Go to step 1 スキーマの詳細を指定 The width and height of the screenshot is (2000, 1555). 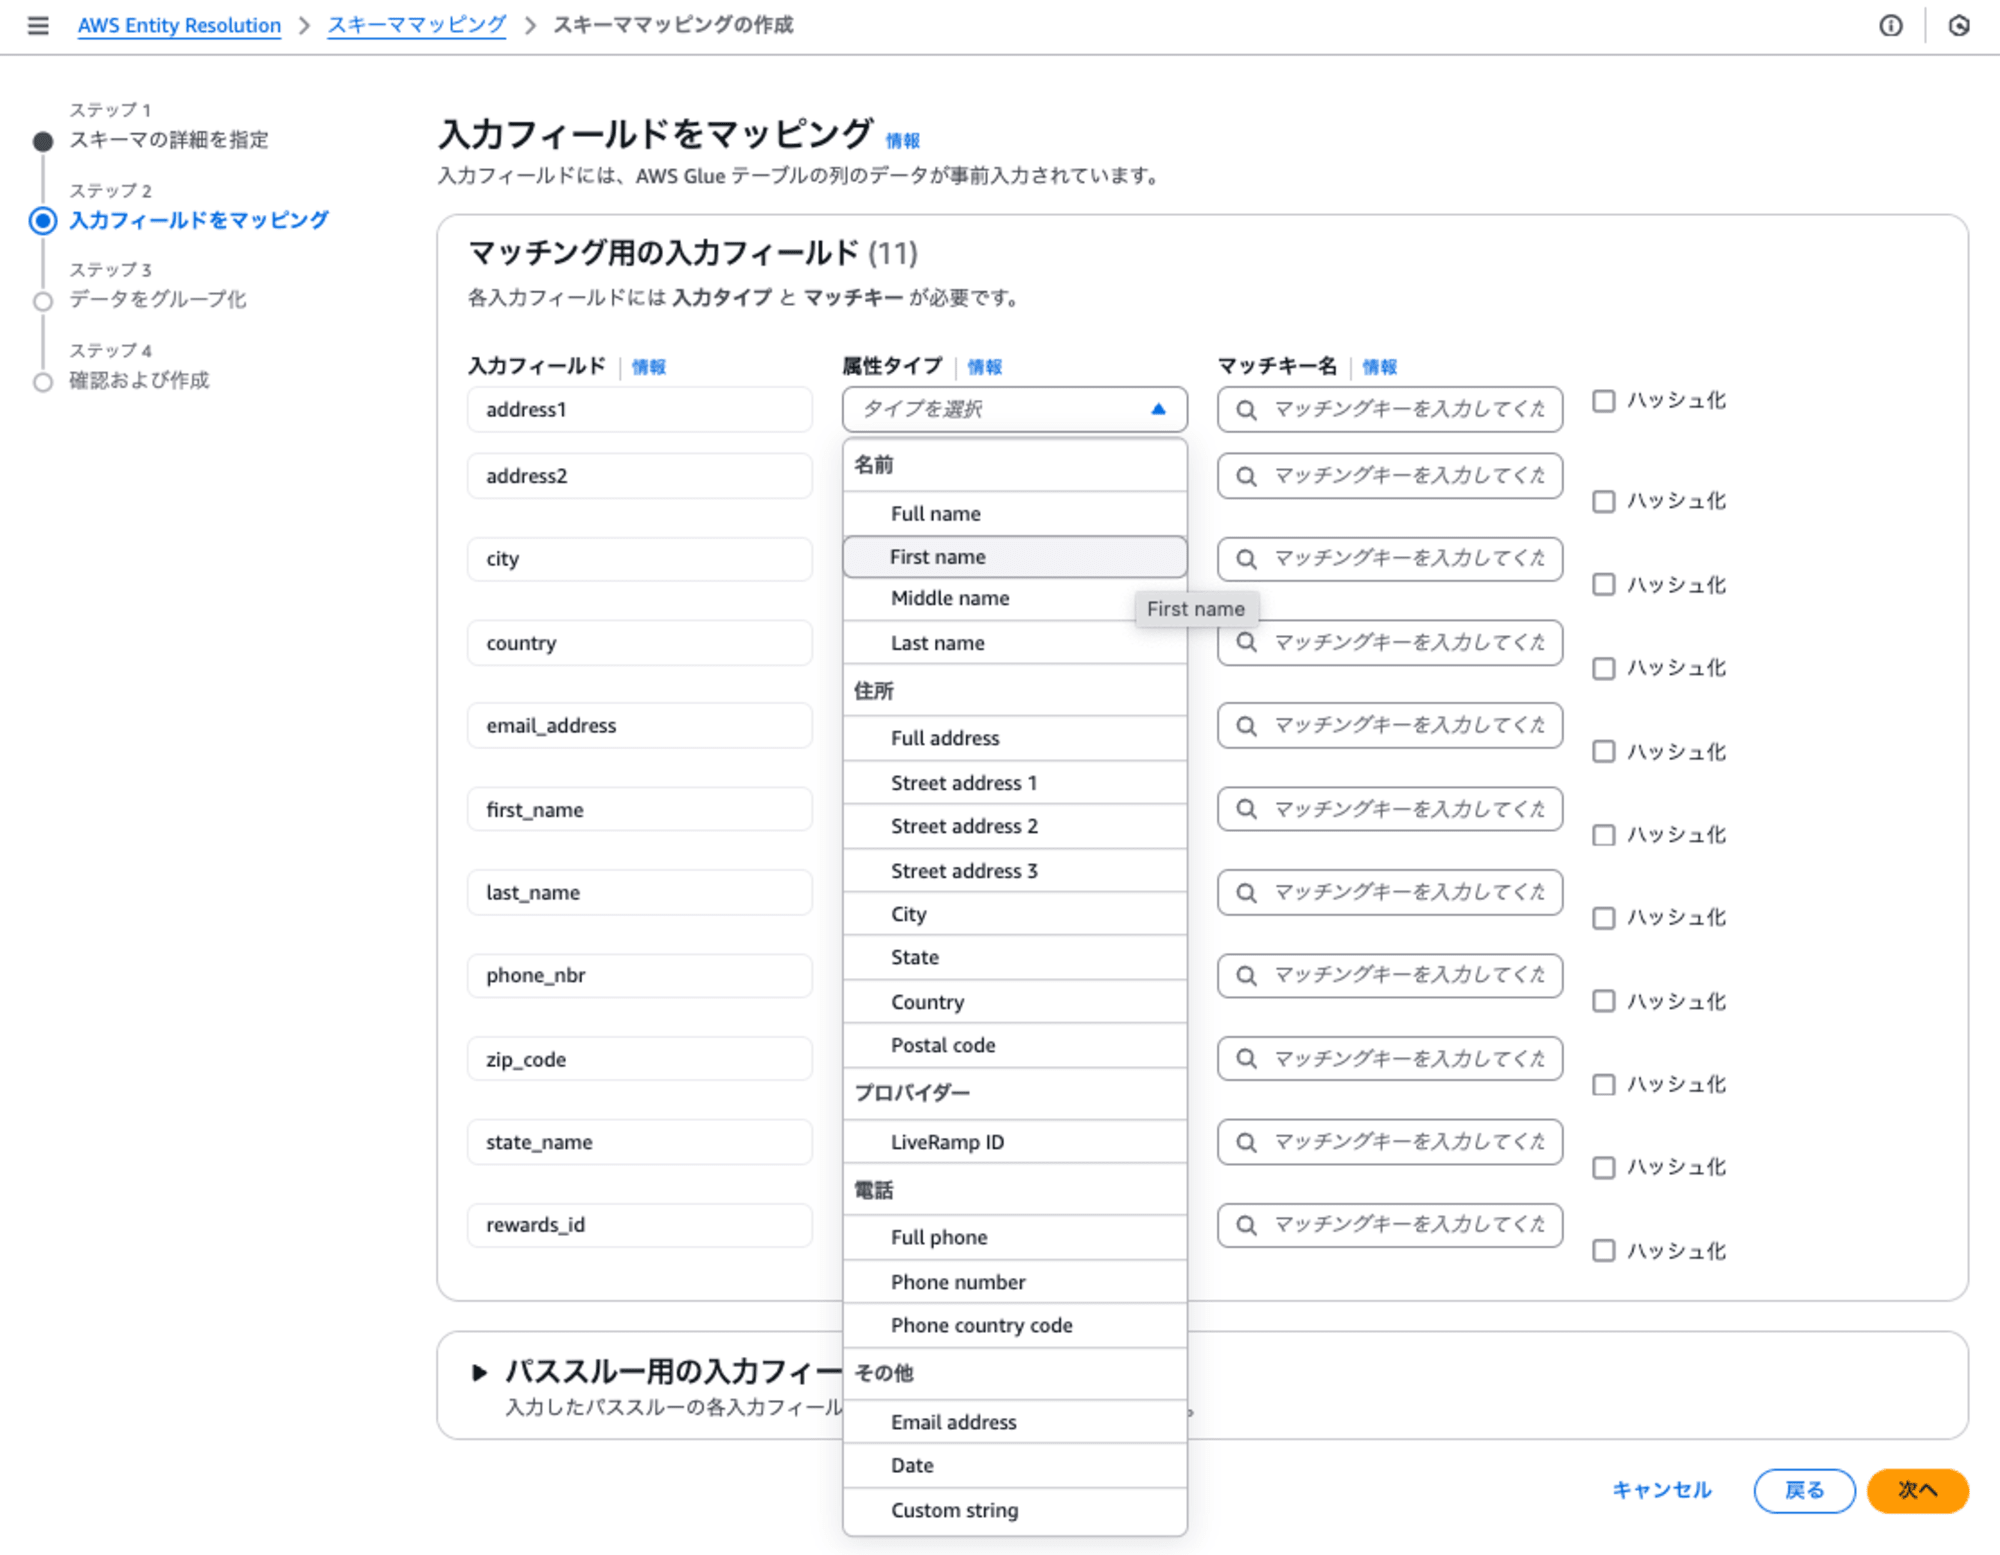pos(168,140)
